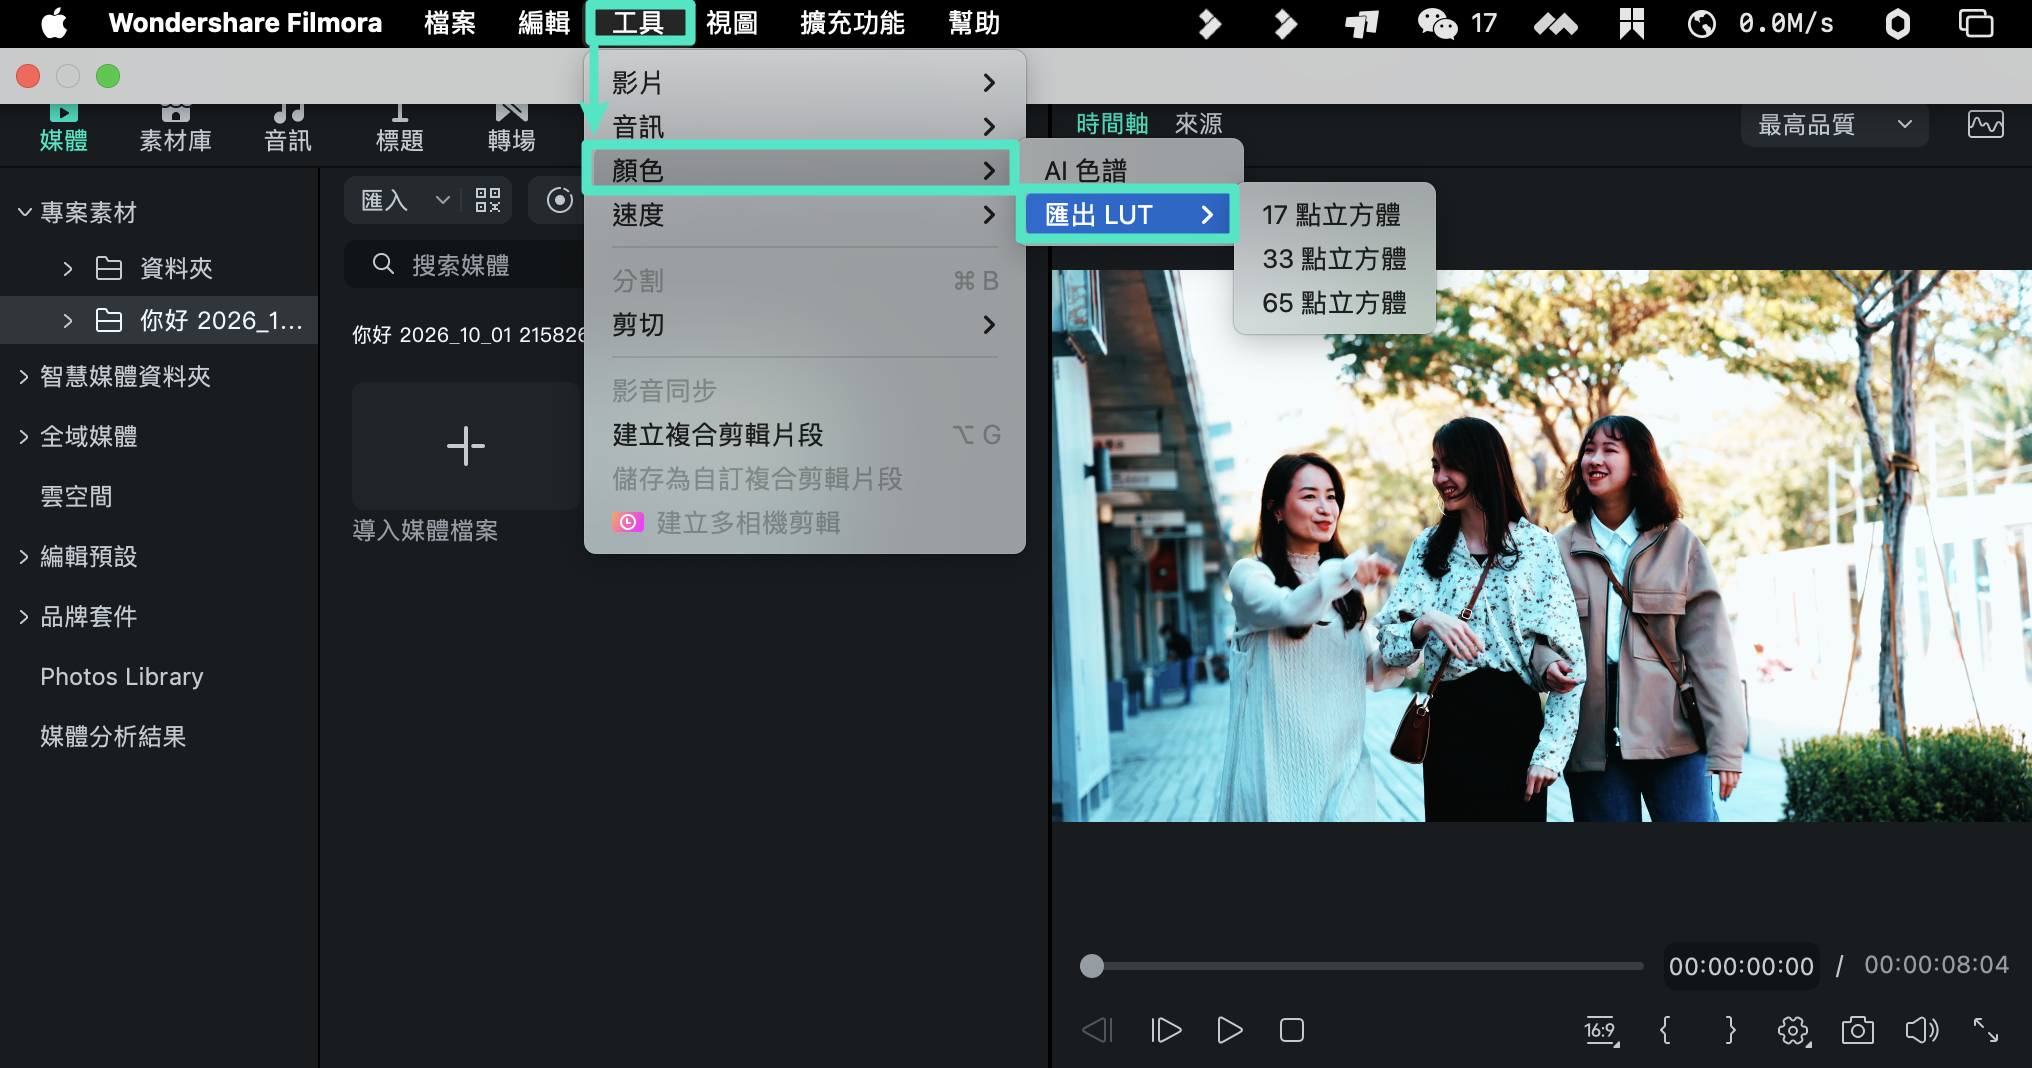Choose 65 點立方體 LUT export option
This screenshot has width=2032, height=1068.
coord(1334,302)
